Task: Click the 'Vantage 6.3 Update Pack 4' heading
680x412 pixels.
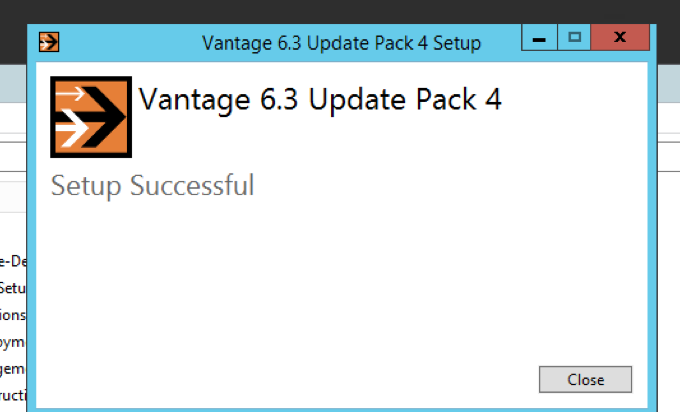Action: [320, 100]
